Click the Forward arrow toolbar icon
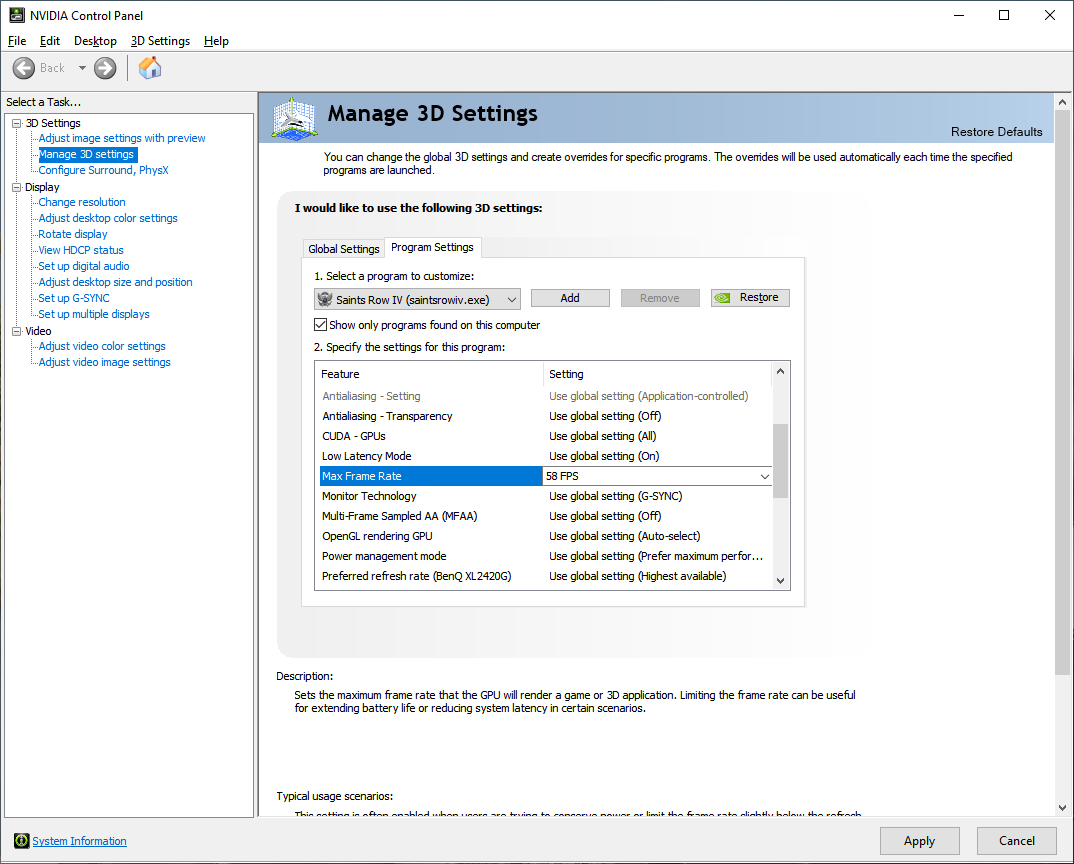The height and width of the screenshot is (864, 1074). tap(105, 68)
